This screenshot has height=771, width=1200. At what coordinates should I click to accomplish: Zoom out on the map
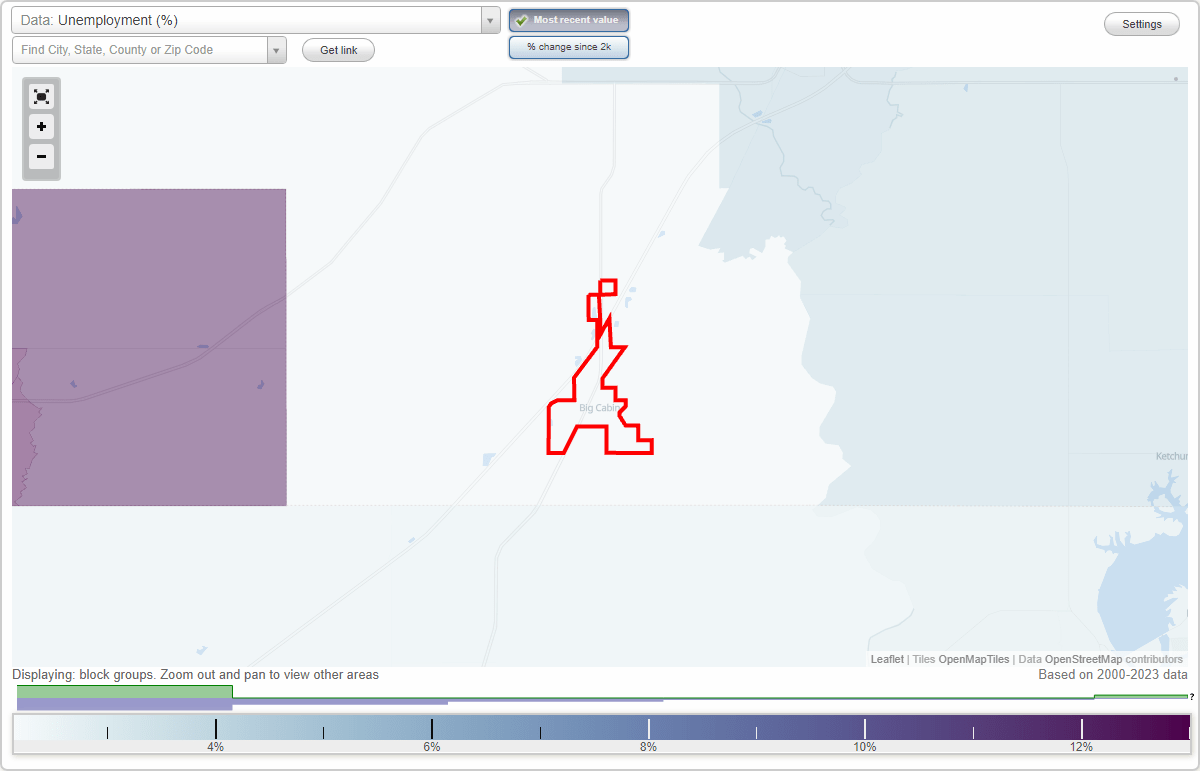(x=41, y=157)
